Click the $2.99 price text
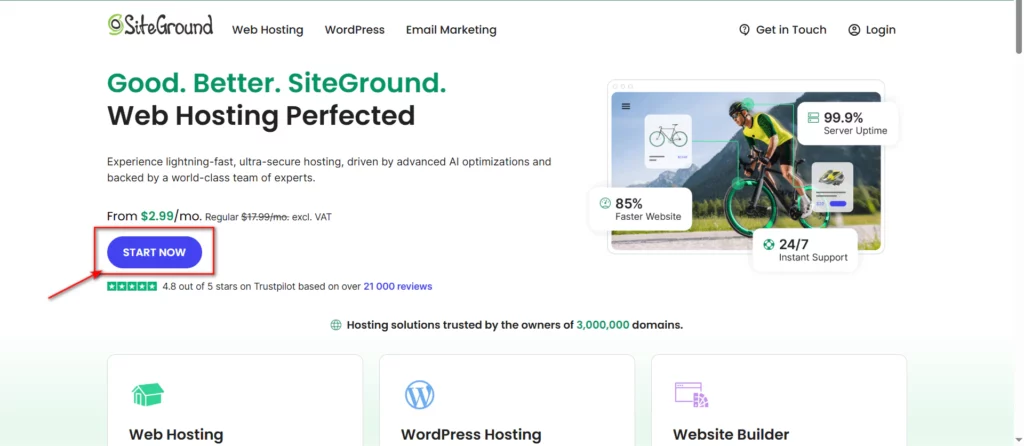Viewport: 1024px width, 446px height. [157, 216]
